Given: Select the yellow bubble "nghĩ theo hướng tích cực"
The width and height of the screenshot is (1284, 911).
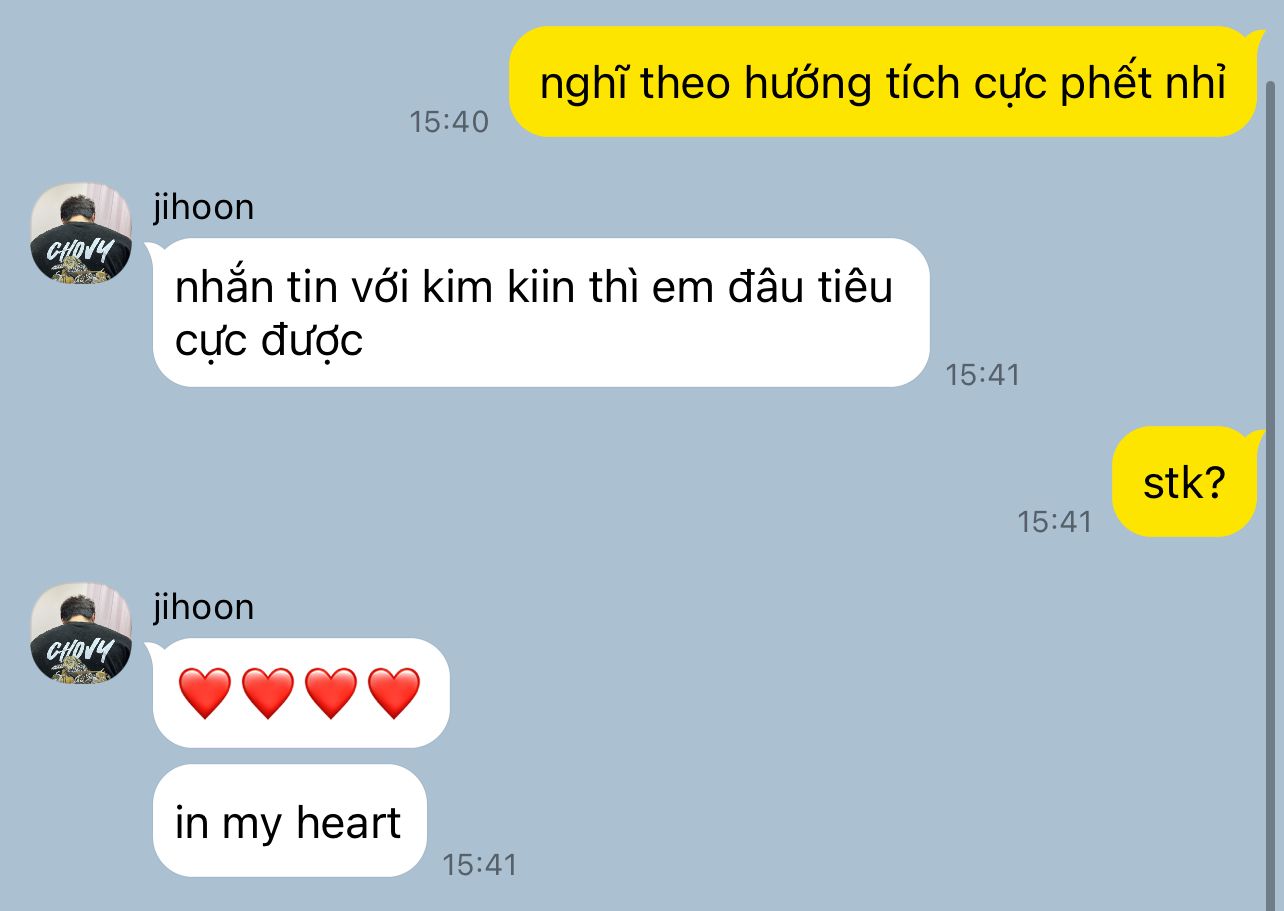Looking at the screenshot, I should pyautogui.click(x=884, y=82).
